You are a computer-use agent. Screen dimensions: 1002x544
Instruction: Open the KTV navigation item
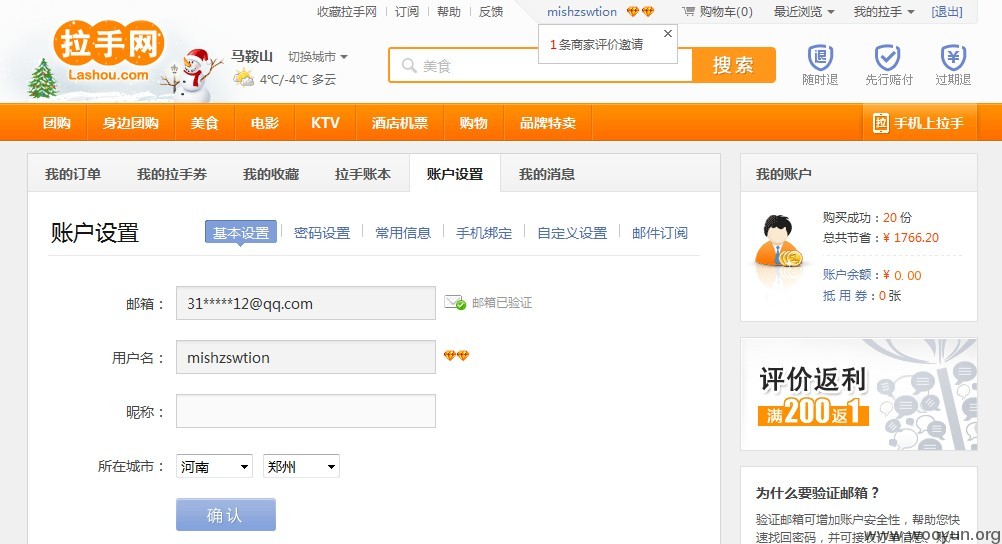pyautogui.click(x=325, y=123)
